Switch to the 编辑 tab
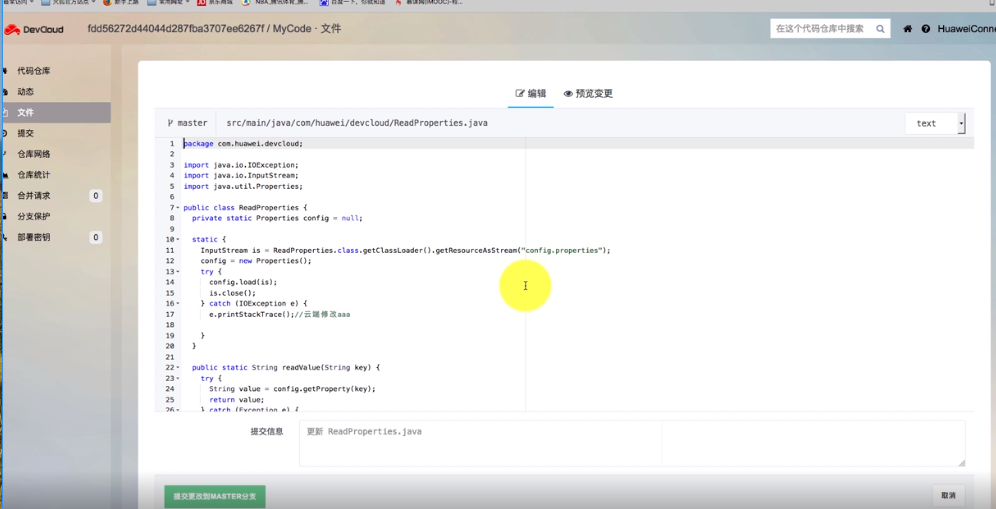The height and width of the screenshot is (509, 996). point(530,93)
